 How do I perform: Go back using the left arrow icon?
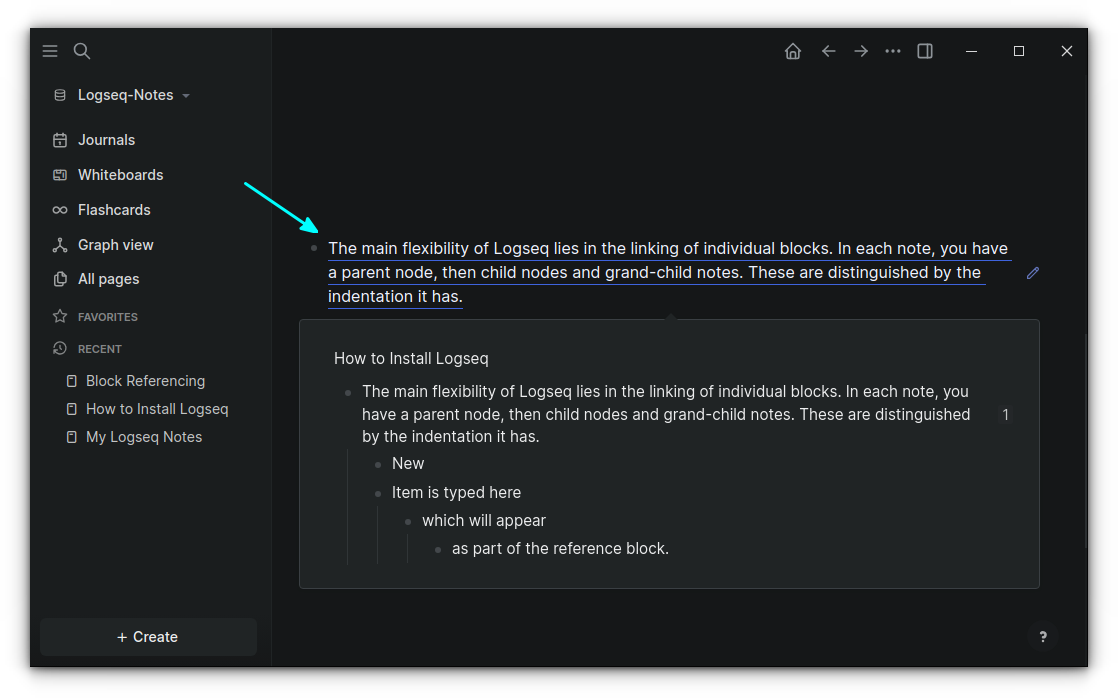coord(829,51)
